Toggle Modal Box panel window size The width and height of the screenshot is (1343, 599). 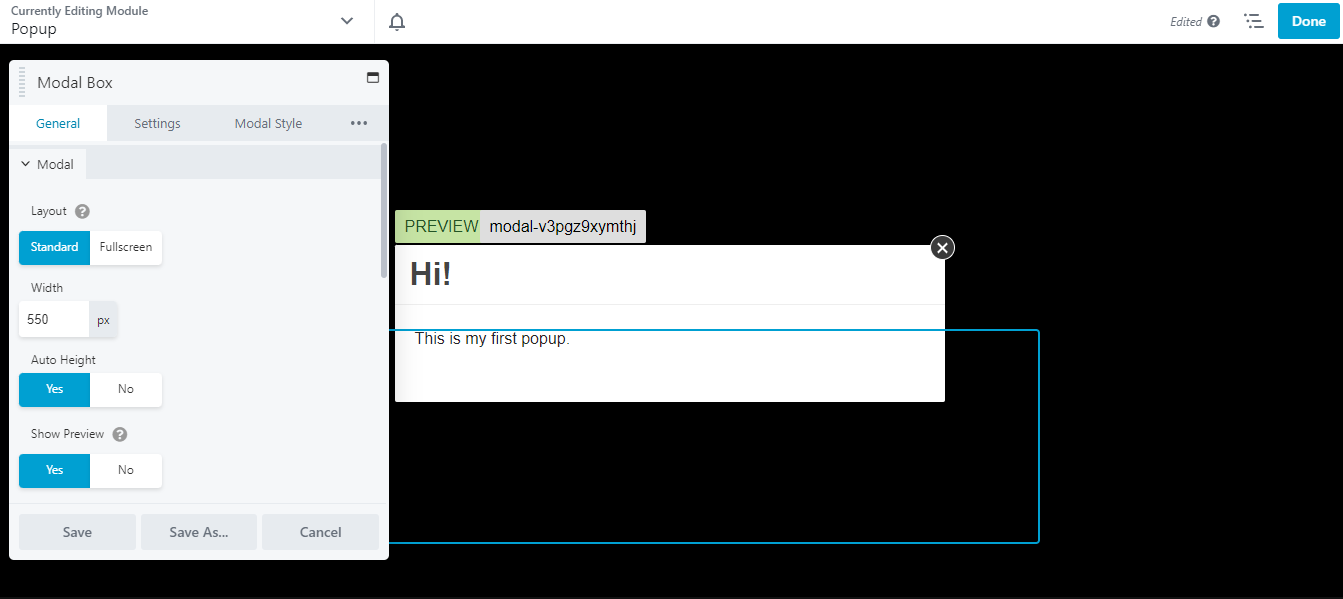click(x=373, y=77)
